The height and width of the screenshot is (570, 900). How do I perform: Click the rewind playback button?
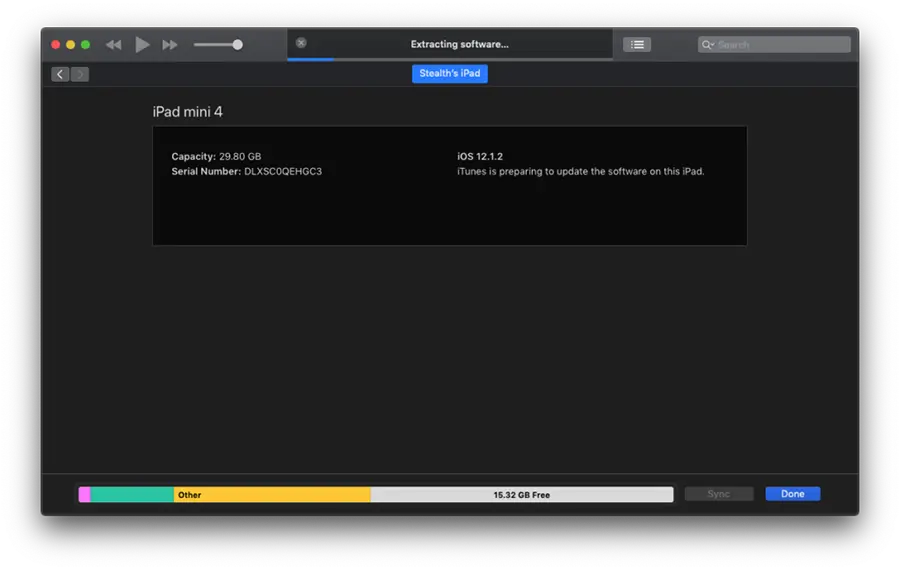pos(113,45)
